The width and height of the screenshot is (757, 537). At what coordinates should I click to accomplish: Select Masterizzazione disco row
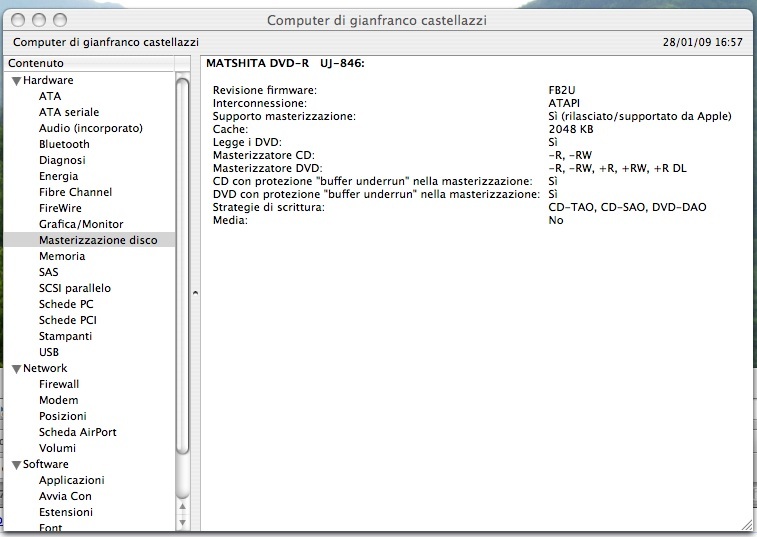(89, 240)
